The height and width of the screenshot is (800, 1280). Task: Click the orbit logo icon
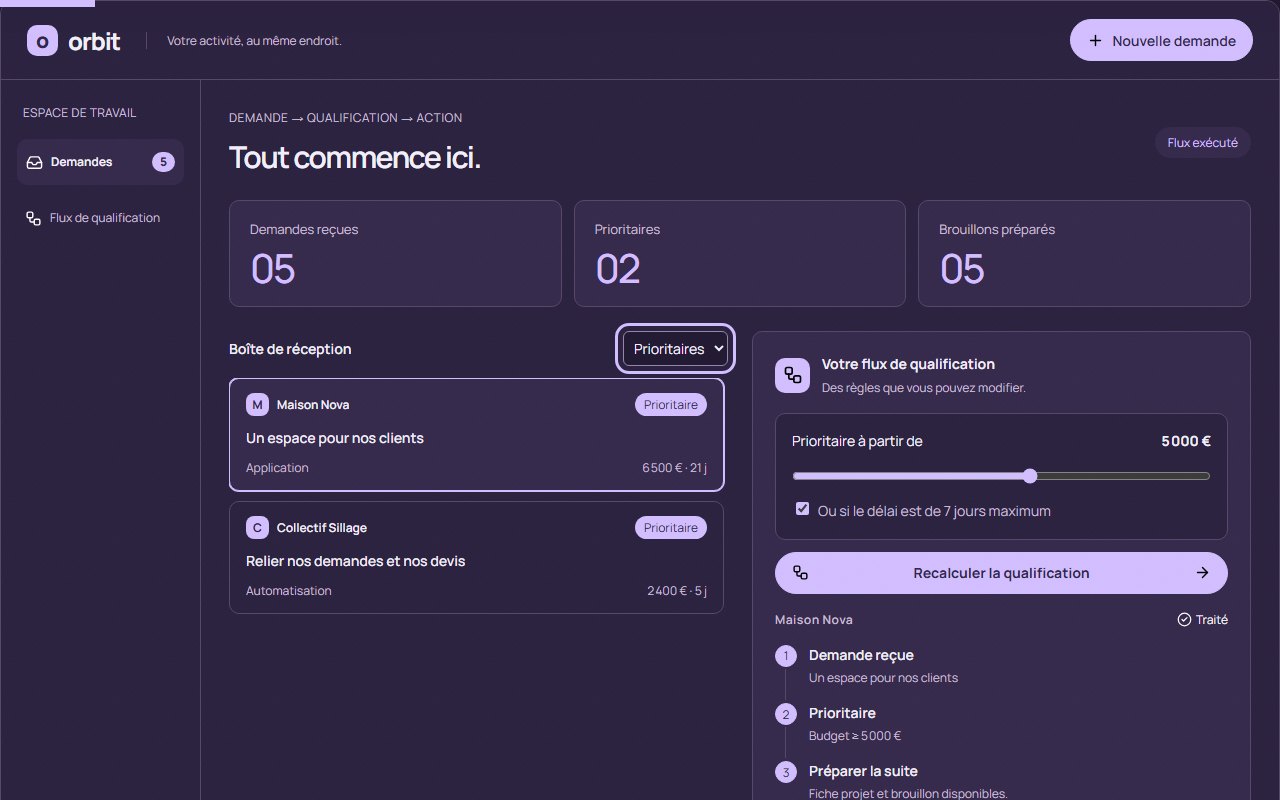[x=42, y=41]
